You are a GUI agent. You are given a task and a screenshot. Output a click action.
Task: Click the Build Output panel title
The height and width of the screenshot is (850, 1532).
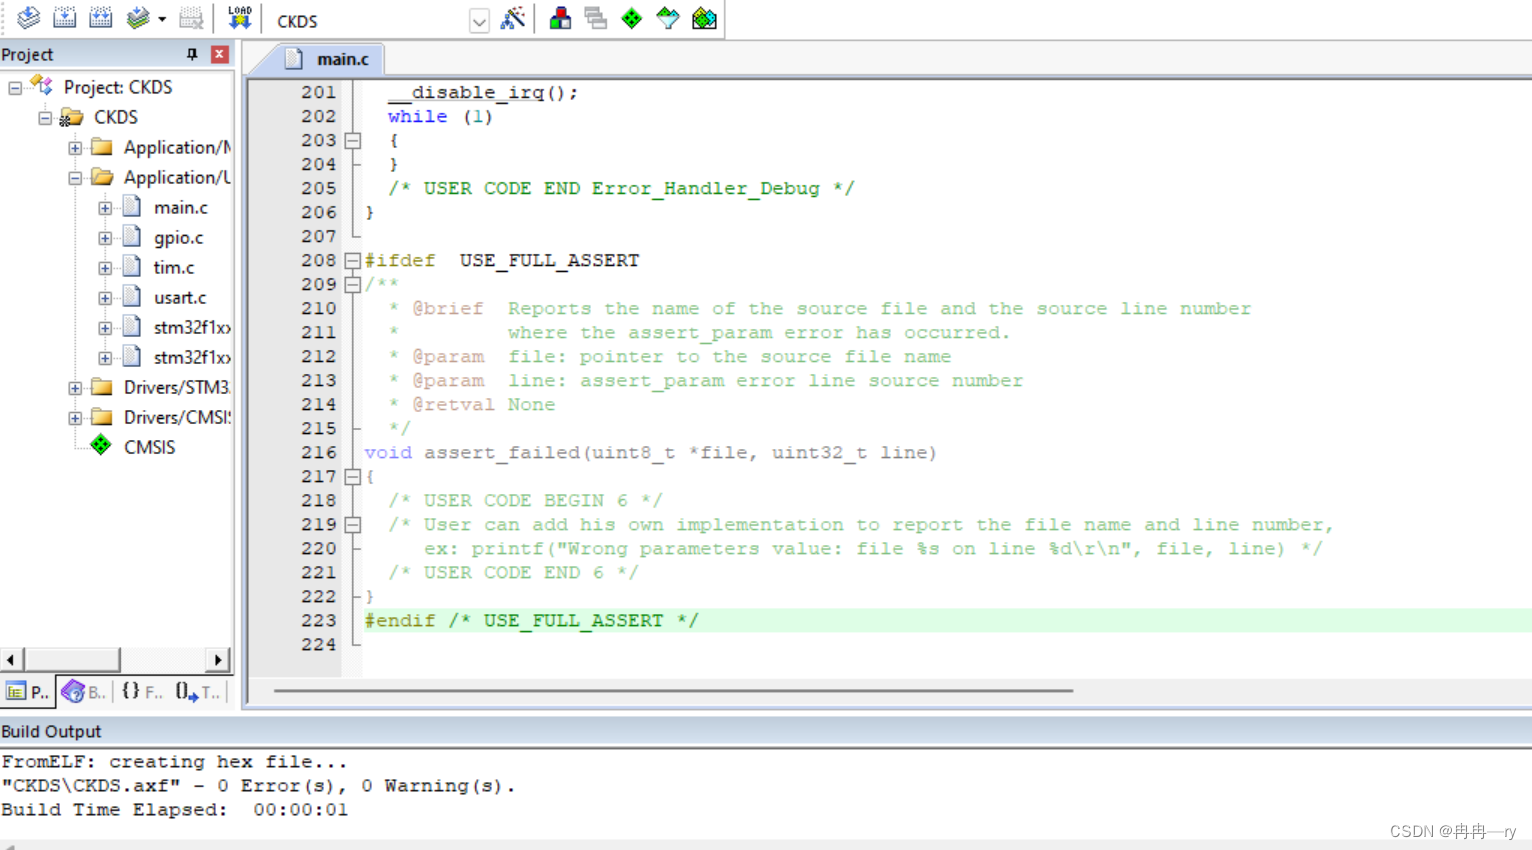point(51,731)
